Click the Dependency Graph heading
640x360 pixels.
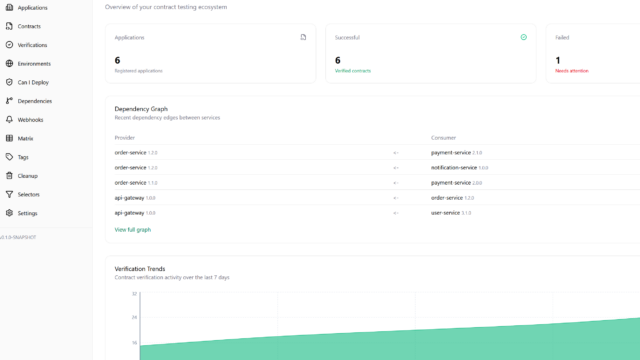click(141, 109)
